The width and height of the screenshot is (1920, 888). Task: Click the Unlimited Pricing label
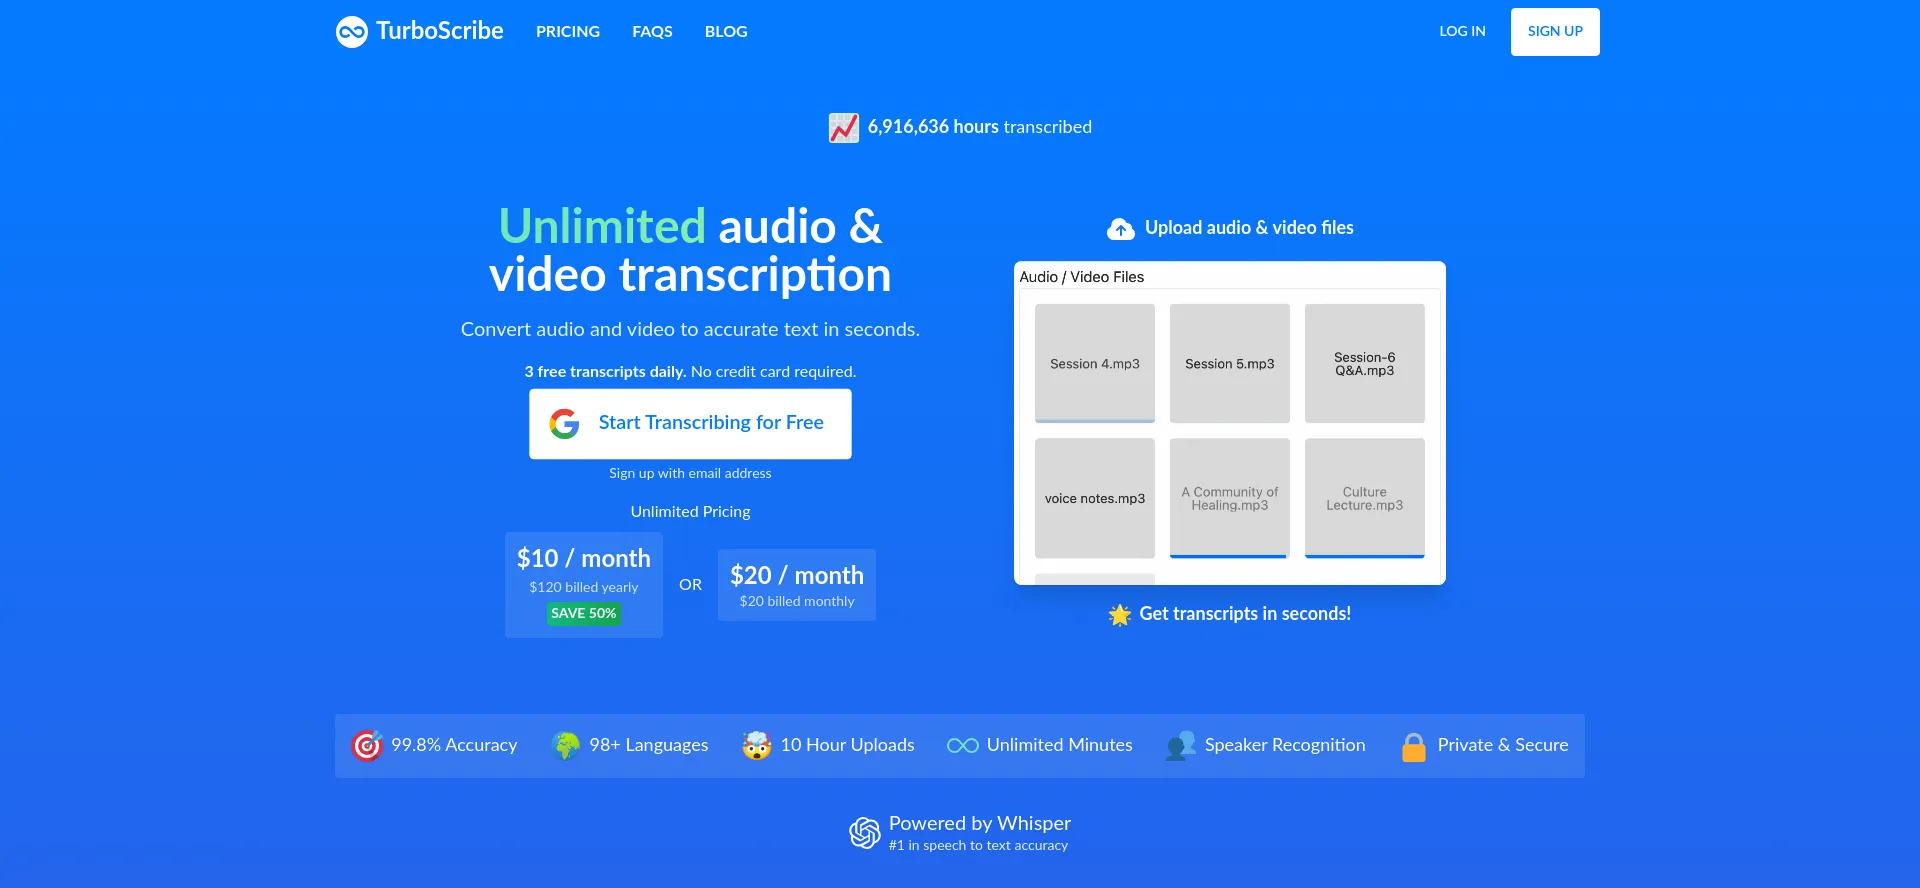click(x=690, y=512)
